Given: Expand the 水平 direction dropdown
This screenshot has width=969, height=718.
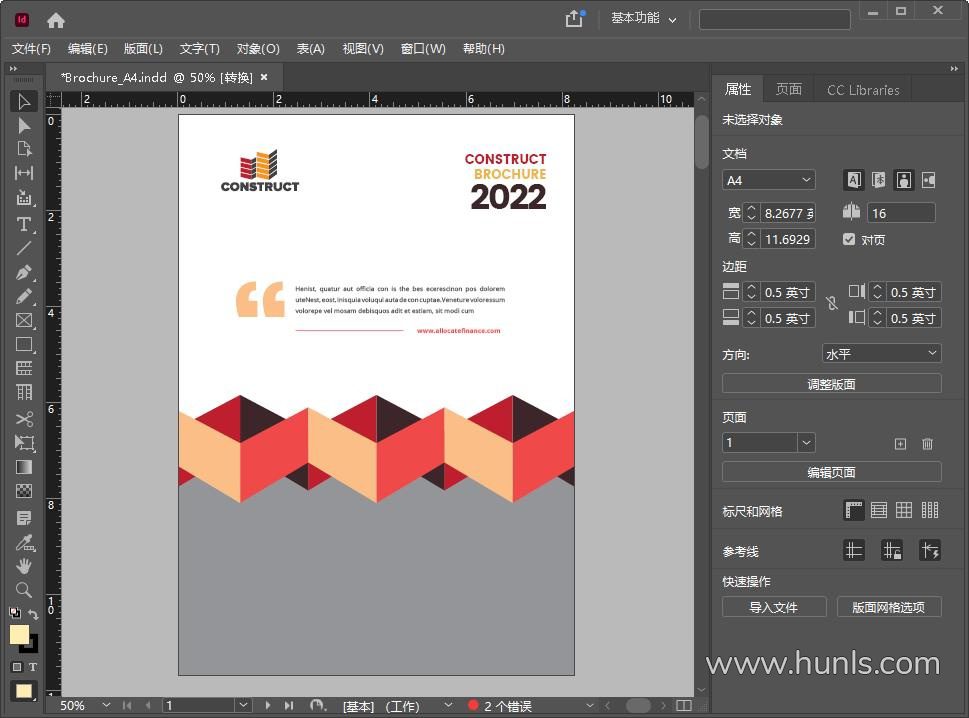Looking at the screenshot, I should coord(881,353).
